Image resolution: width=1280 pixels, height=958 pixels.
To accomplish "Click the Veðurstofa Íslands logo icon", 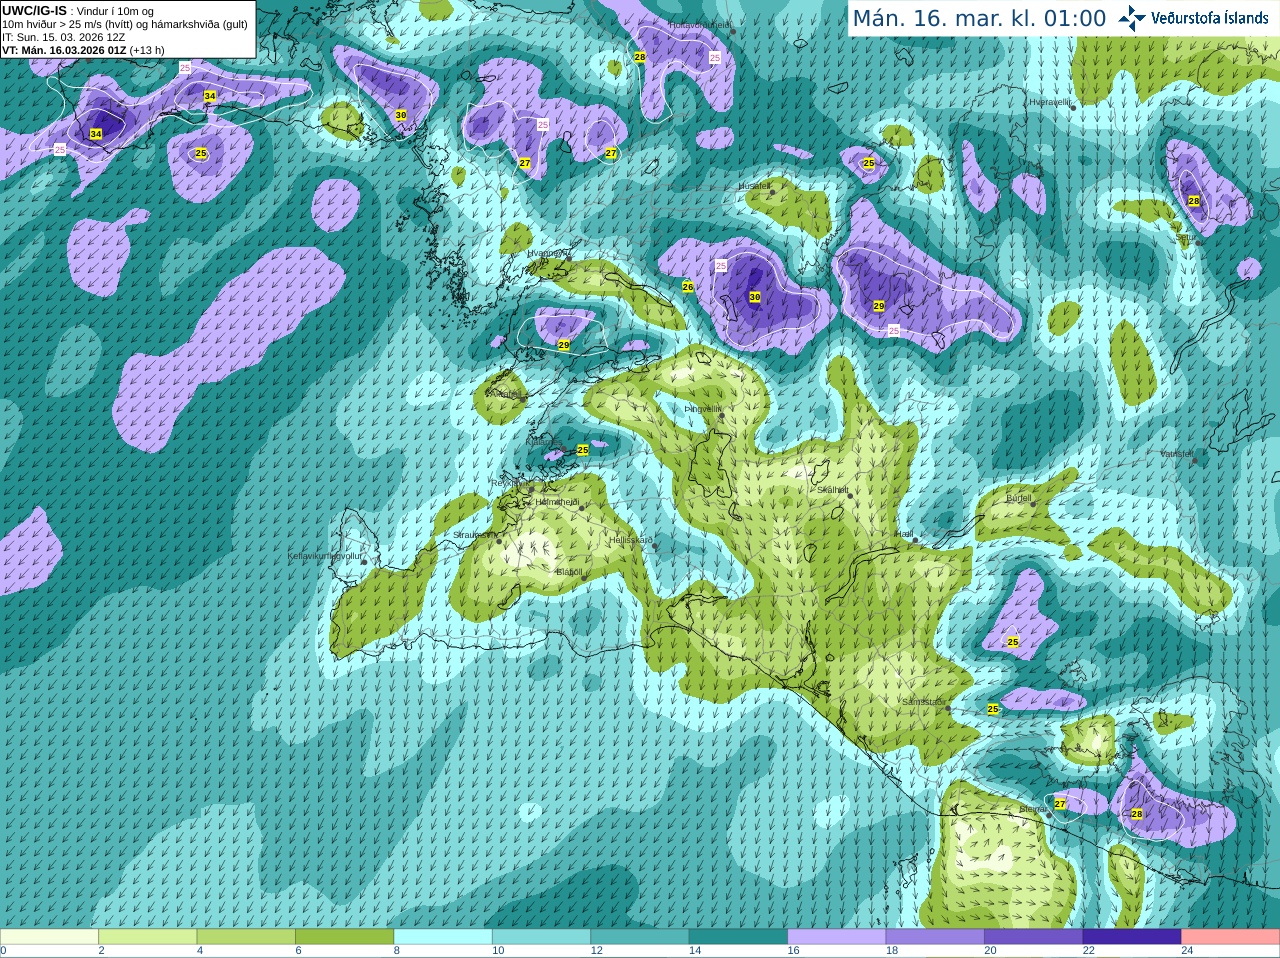I will click(1132, 18).
